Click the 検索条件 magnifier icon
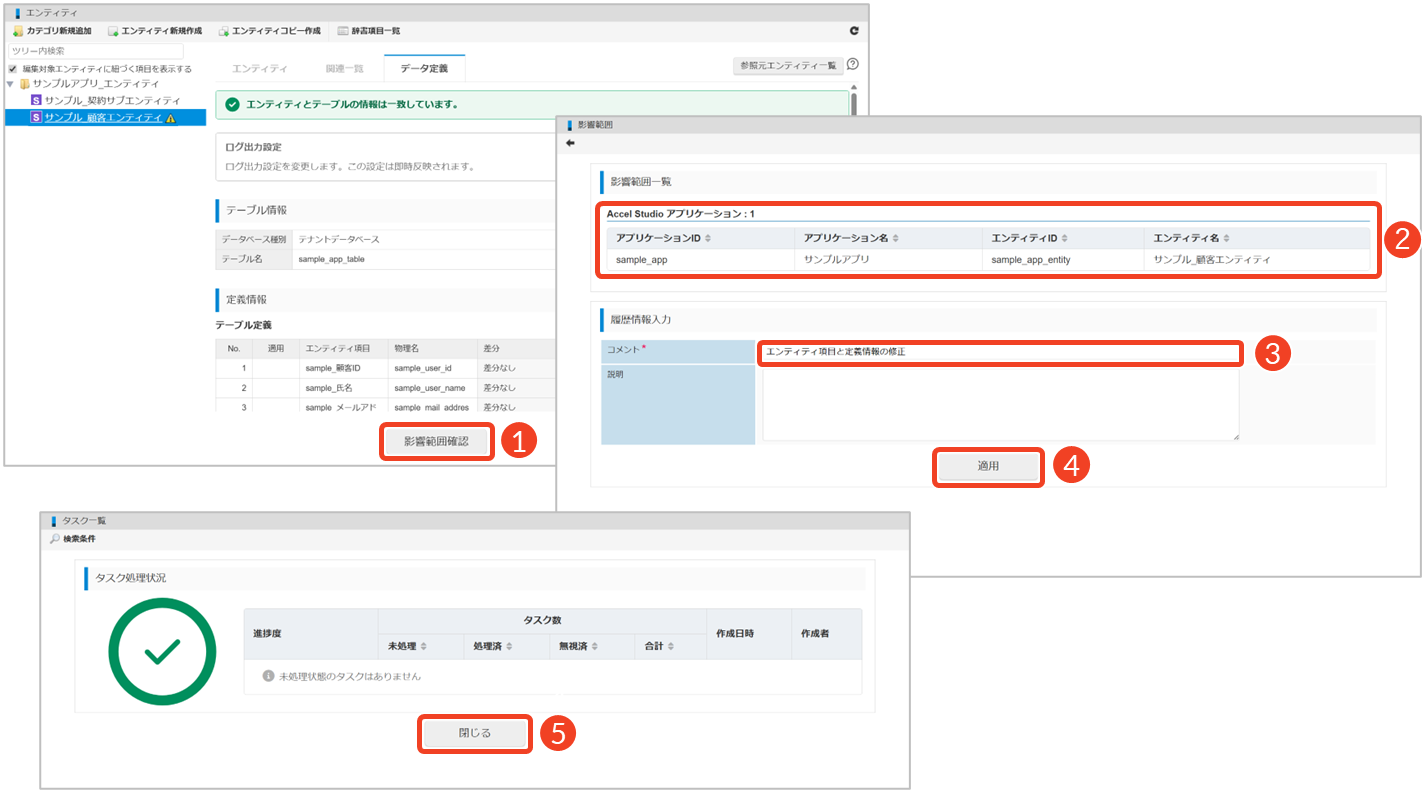 coord(54,539)
